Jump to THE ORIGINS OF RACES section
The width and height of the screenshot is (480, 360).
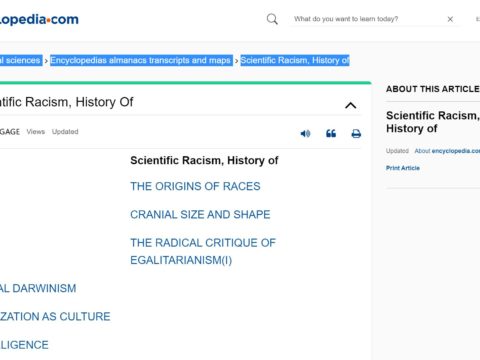[x=195, y=186]
